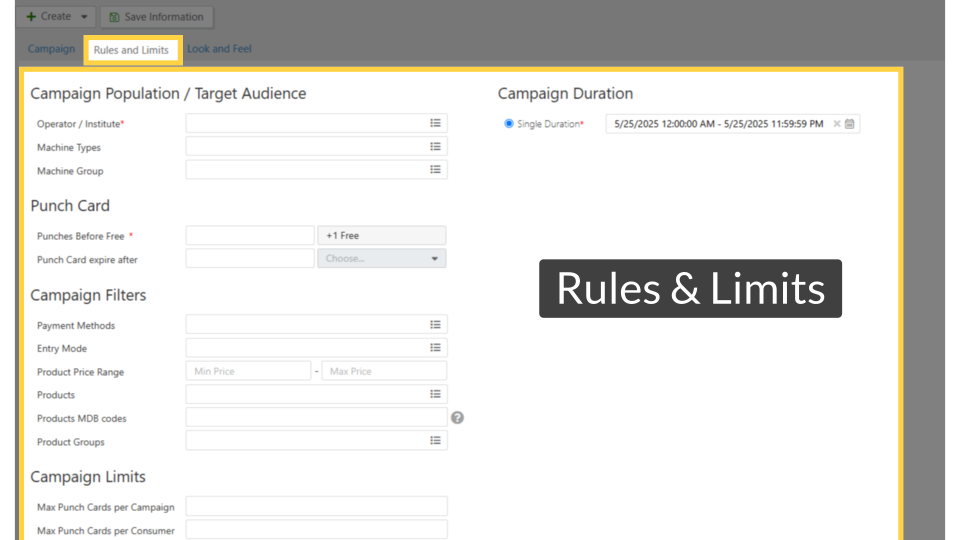Image resolution: width=960 pixels, height=540 pixels.
Task: Select the Single Duration radio button
Action: pos(509,124)
